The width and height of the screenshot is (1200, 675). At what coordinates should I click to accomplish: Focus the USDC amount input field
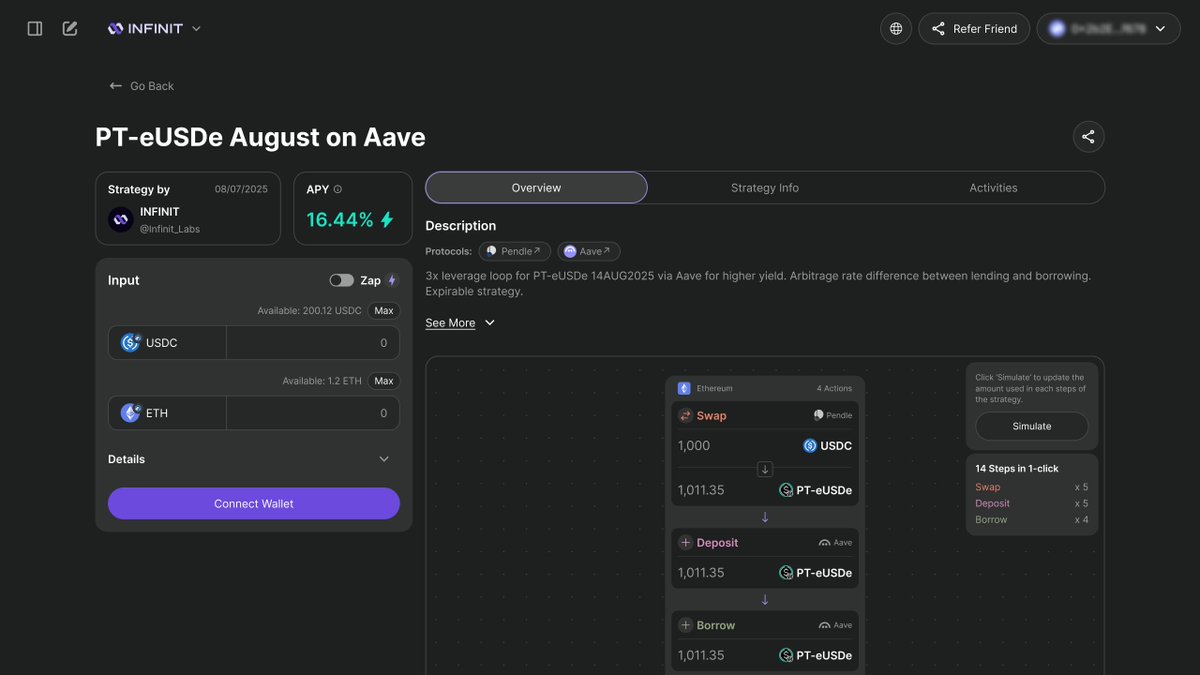[x=313, y=343]
